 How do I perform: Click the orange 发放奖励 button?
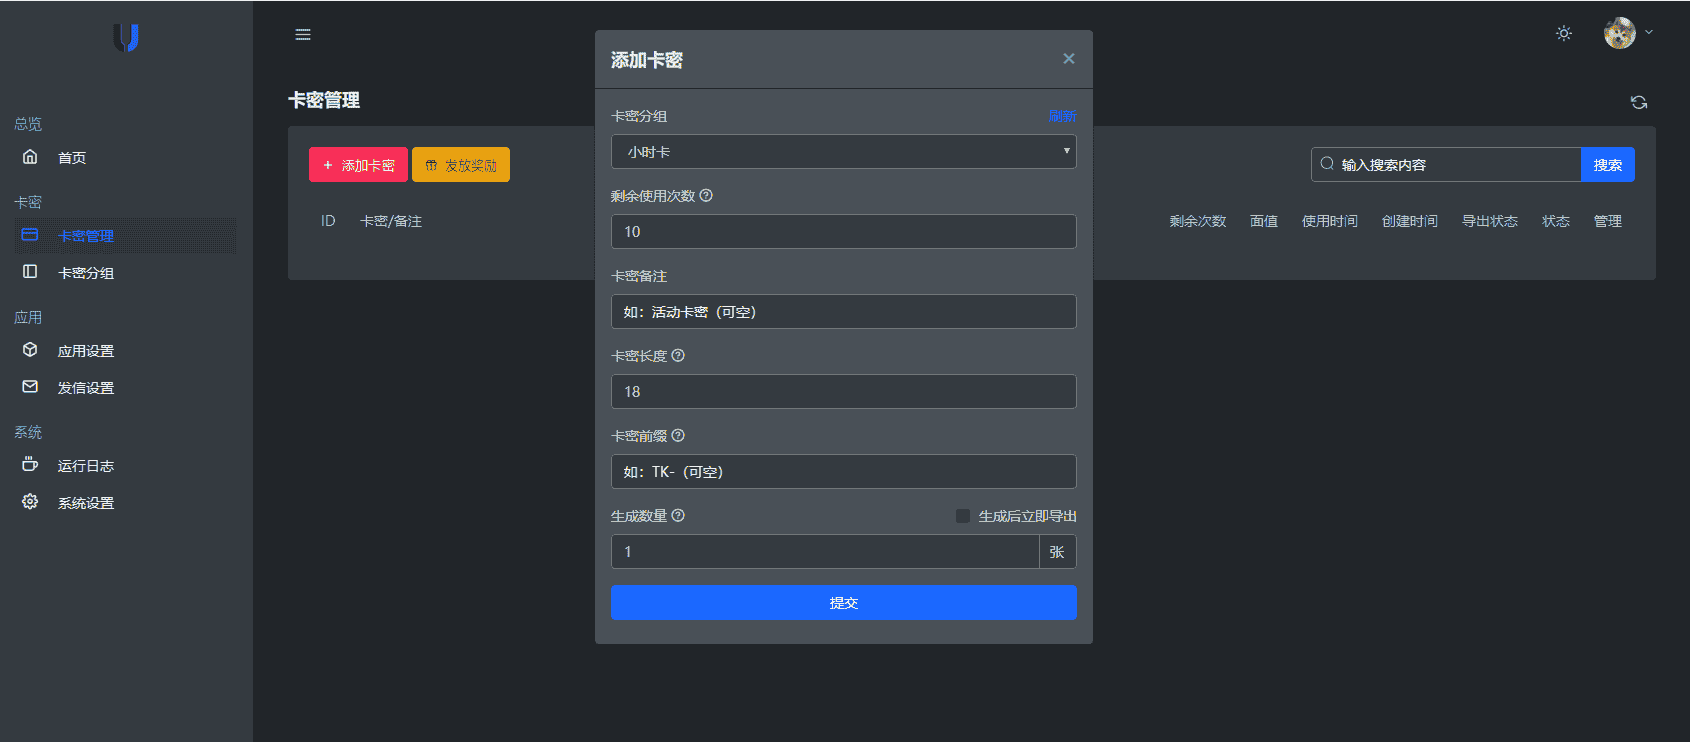coord(461,165)
